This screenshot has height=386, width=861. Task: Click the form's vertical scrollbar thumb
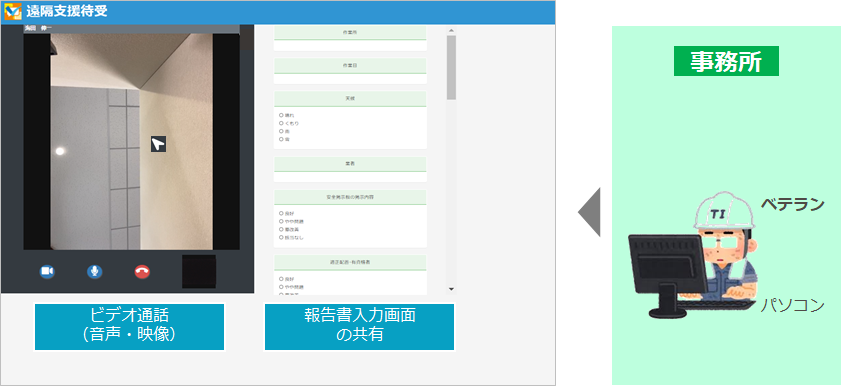point(451,68)
